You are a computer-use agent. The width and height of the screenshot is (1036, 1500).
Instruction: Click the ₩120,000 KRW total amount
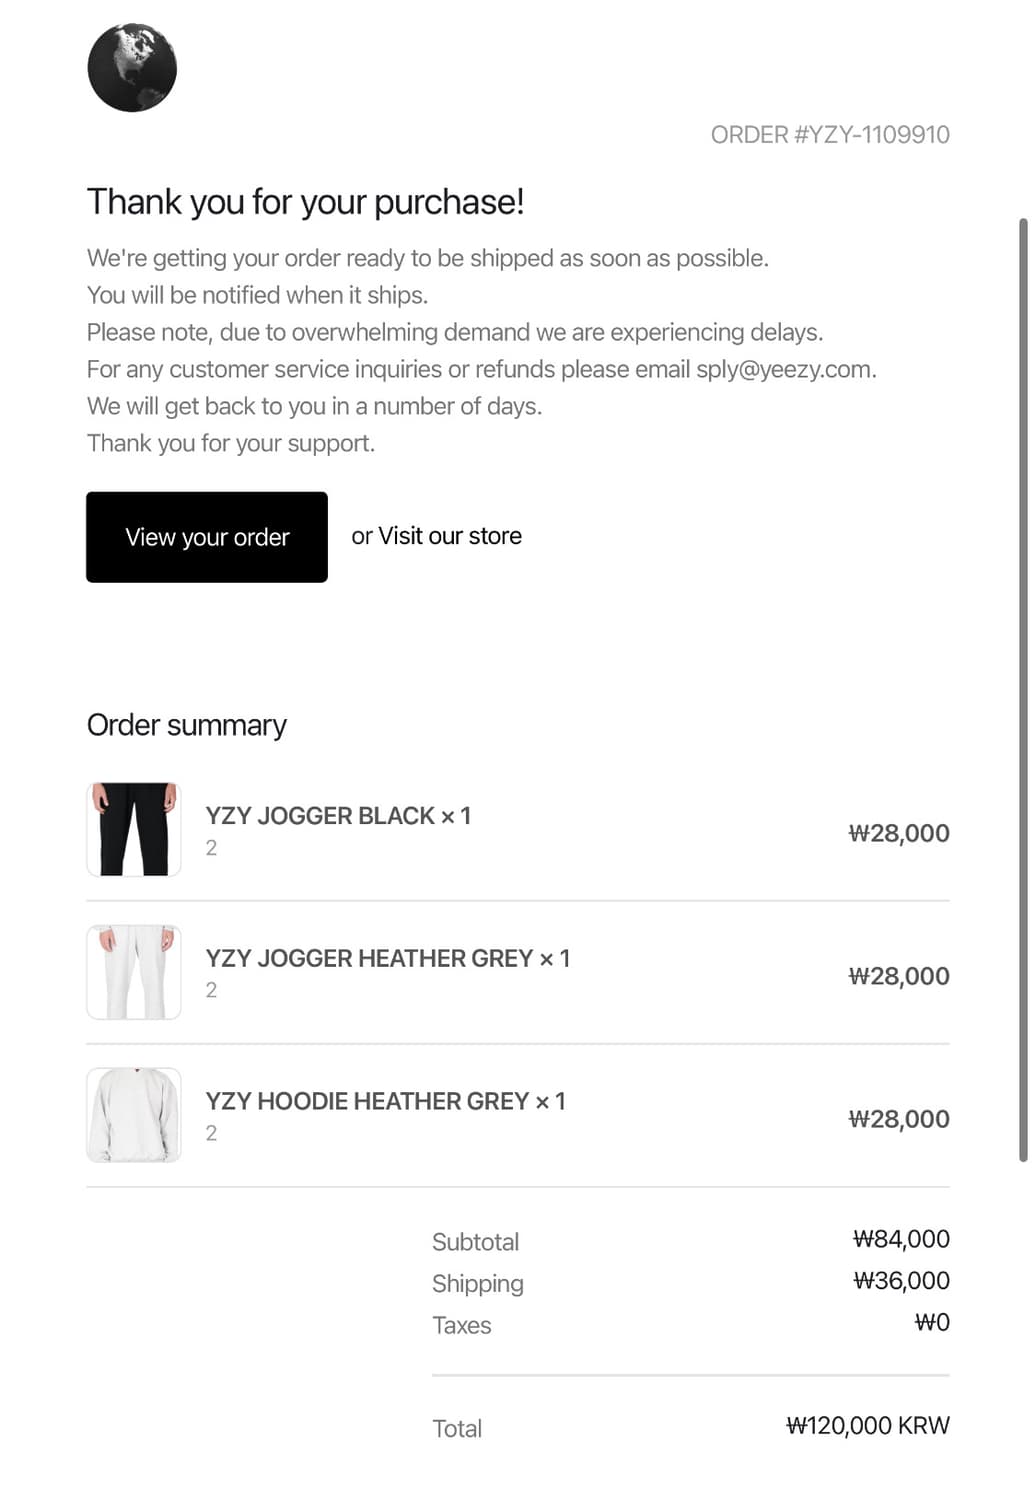click(868, 1425)
